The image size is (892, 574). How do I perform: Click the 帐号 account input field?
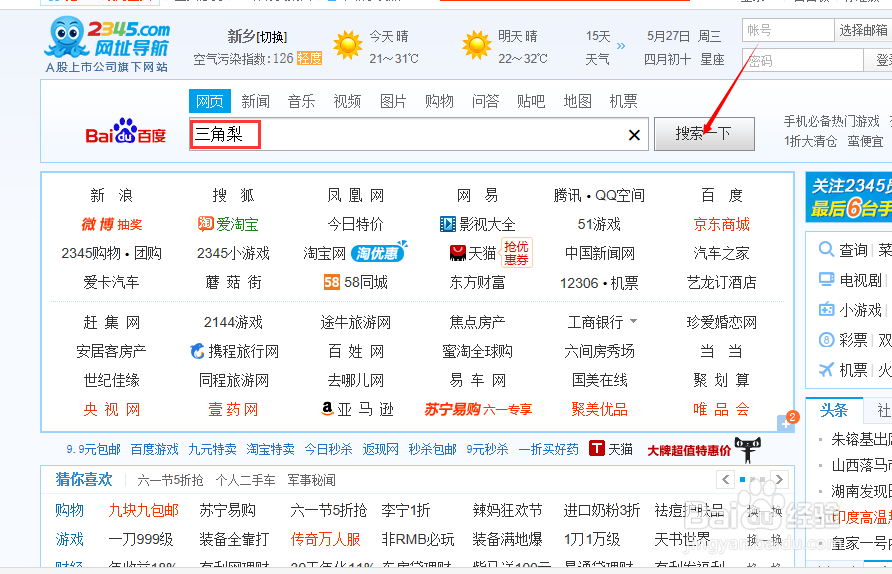(x=788, y=30)
